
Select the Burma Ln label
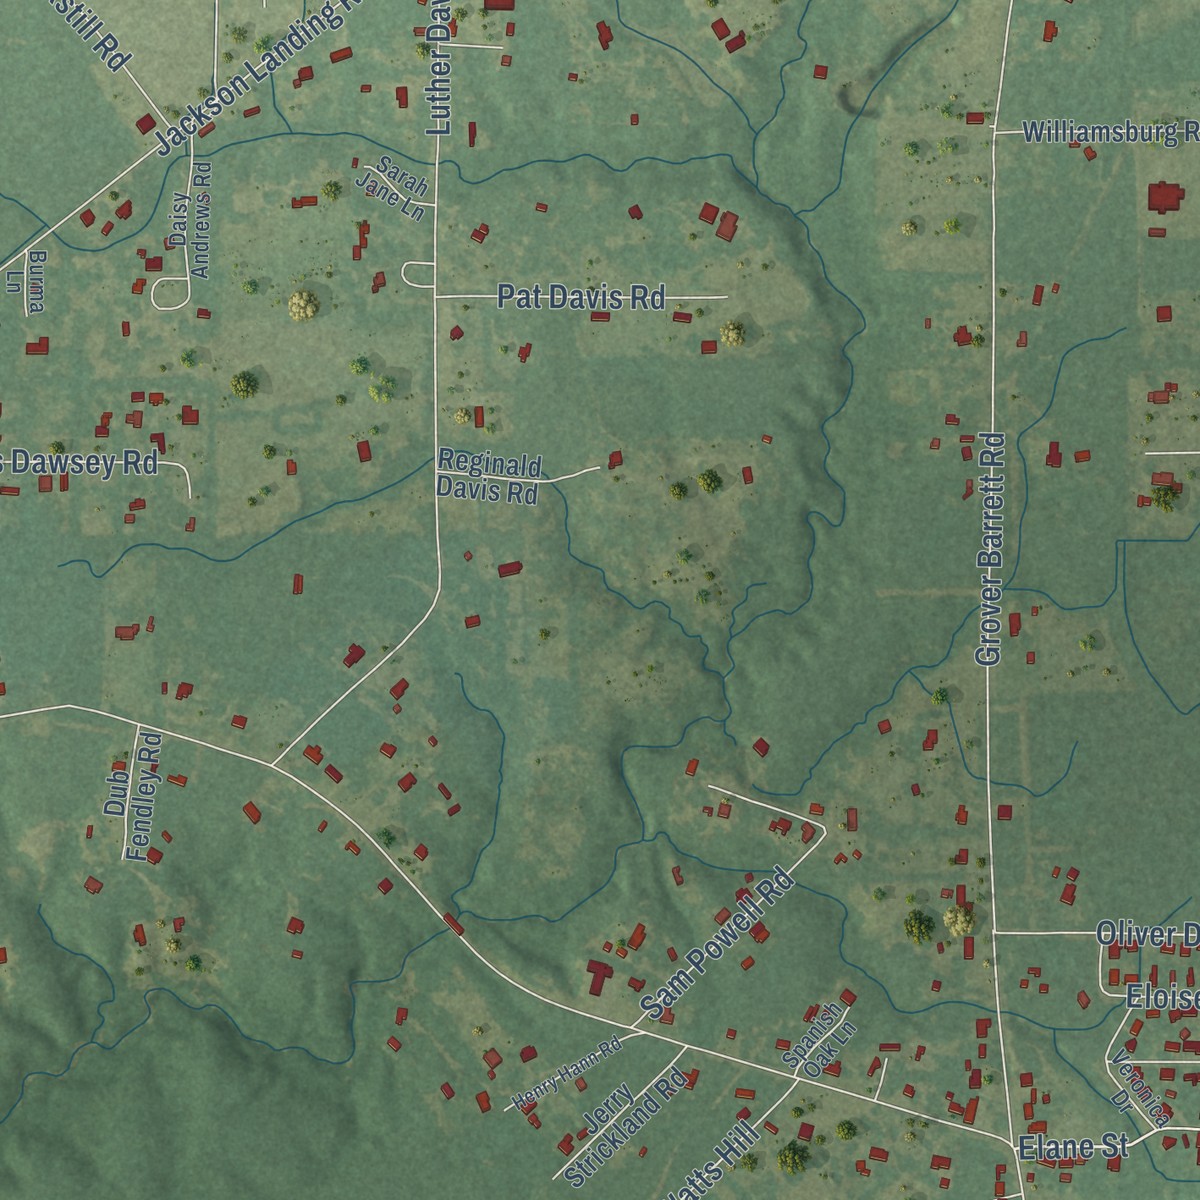coord(26,283)
